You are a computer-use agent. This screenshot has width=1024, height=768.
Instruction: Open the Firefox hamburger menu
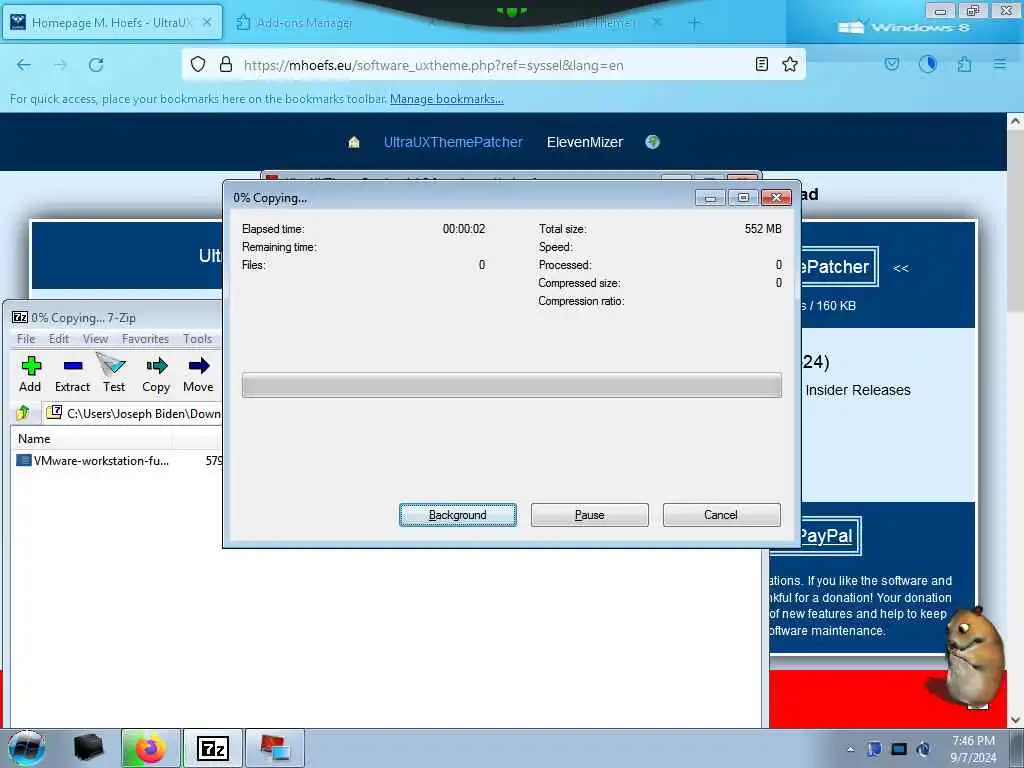[1000, 64]
